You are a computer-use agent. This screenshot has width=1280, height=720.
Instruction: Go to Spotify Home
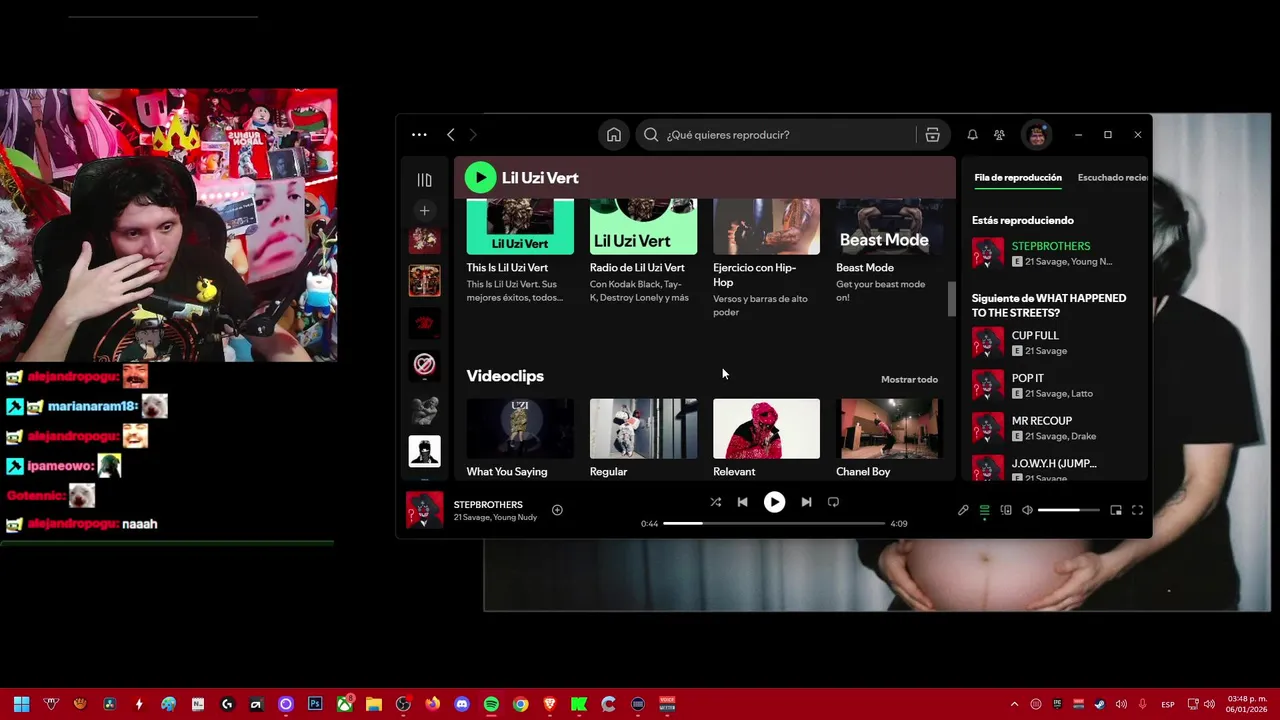tap(614, 135)
